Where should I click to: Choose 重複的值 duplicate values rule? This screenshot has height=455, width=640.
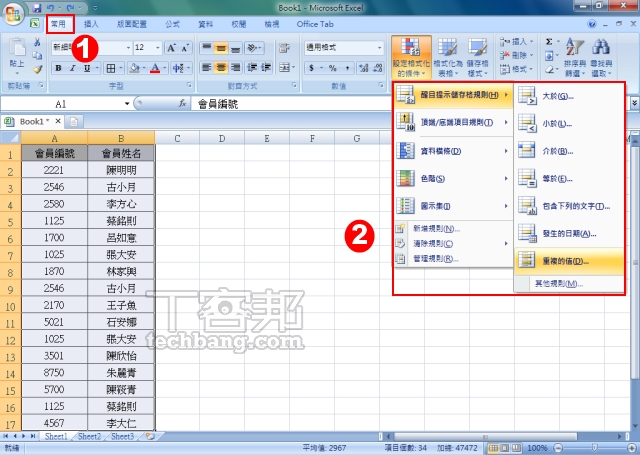click(x=569, y=261)
